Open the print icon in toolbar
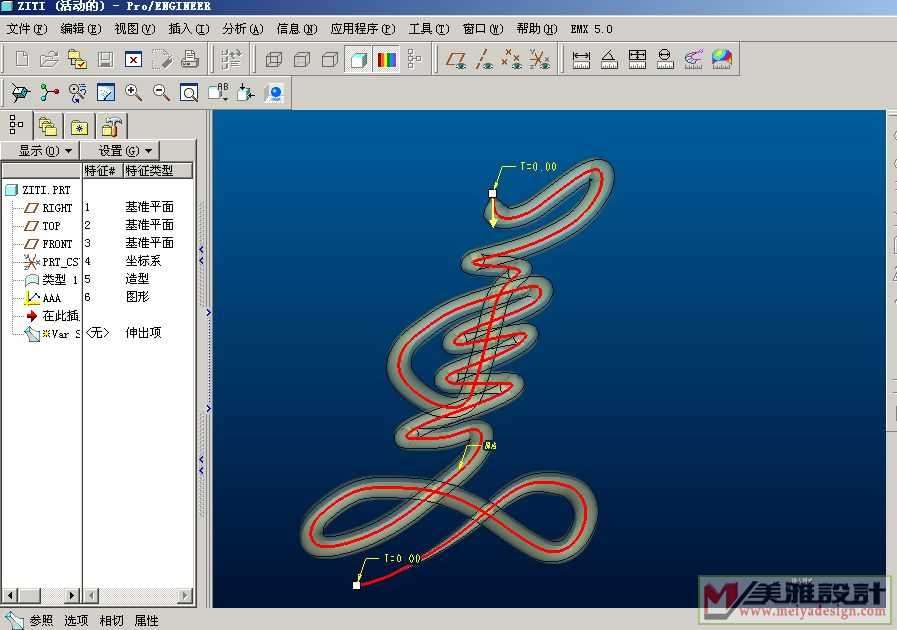The width and height of the screenshot is (897, 630). coord(189,60)
